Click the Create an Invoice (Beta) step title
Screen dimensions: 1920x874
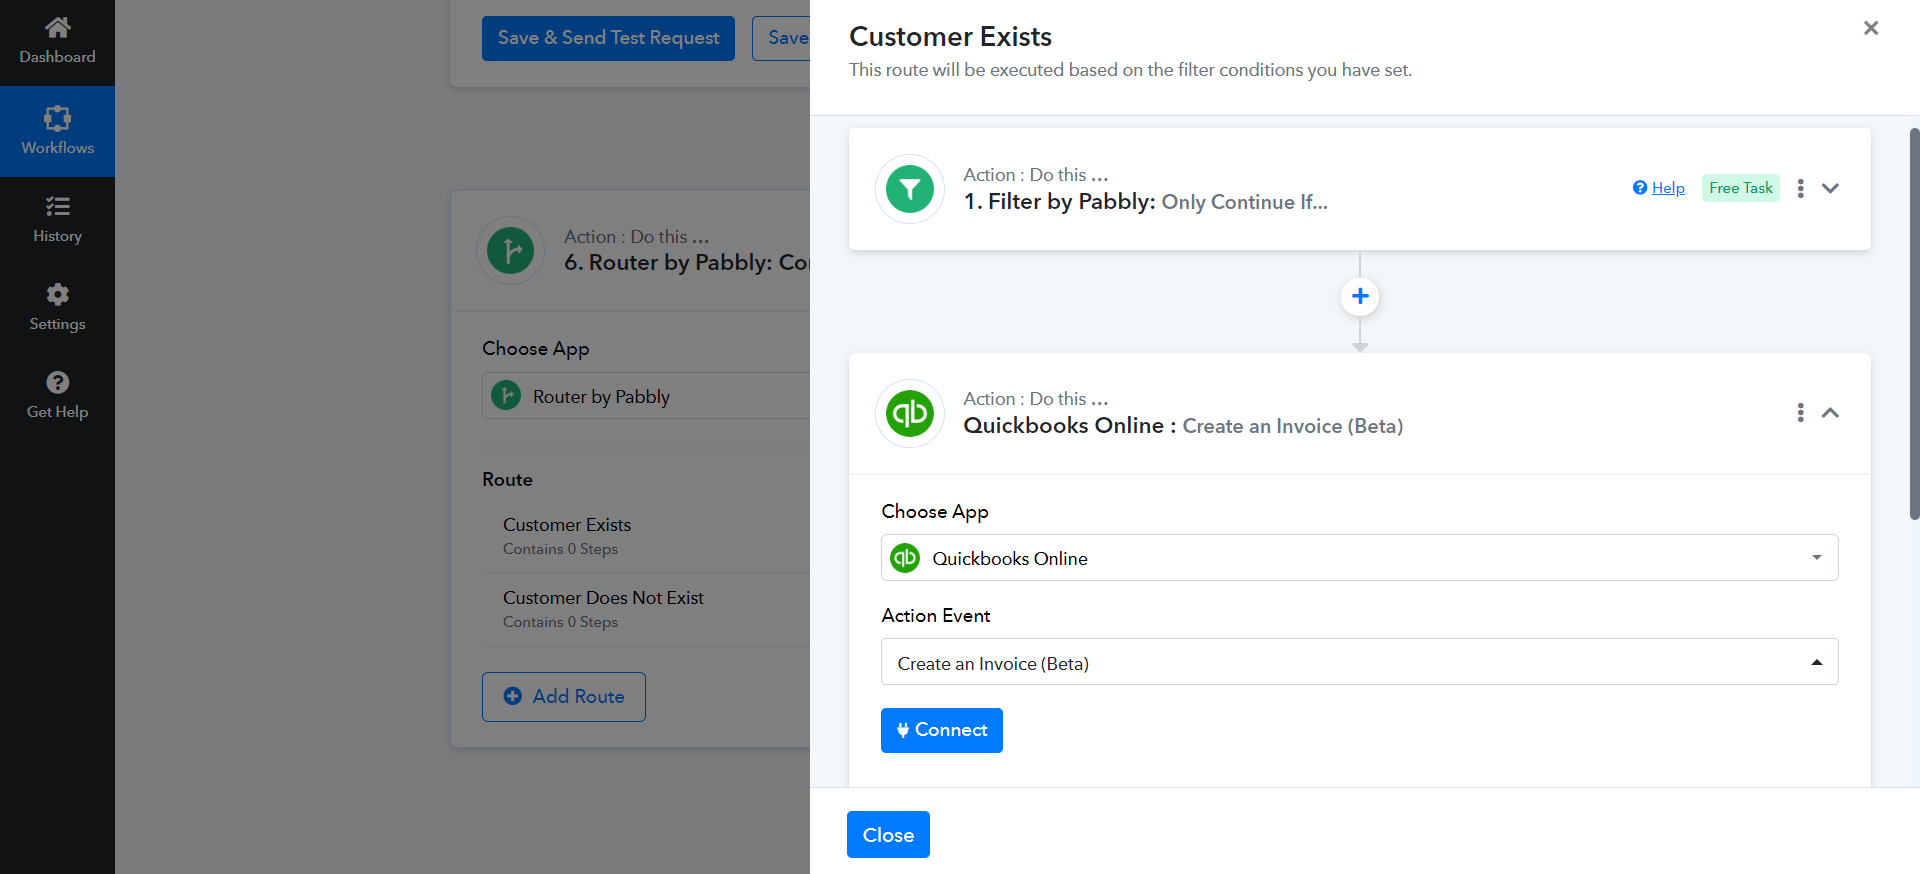coord(1183,426)
